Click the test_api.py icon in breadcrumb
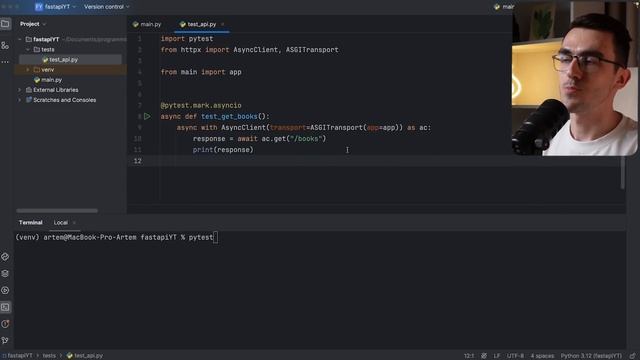 (70, 356)
